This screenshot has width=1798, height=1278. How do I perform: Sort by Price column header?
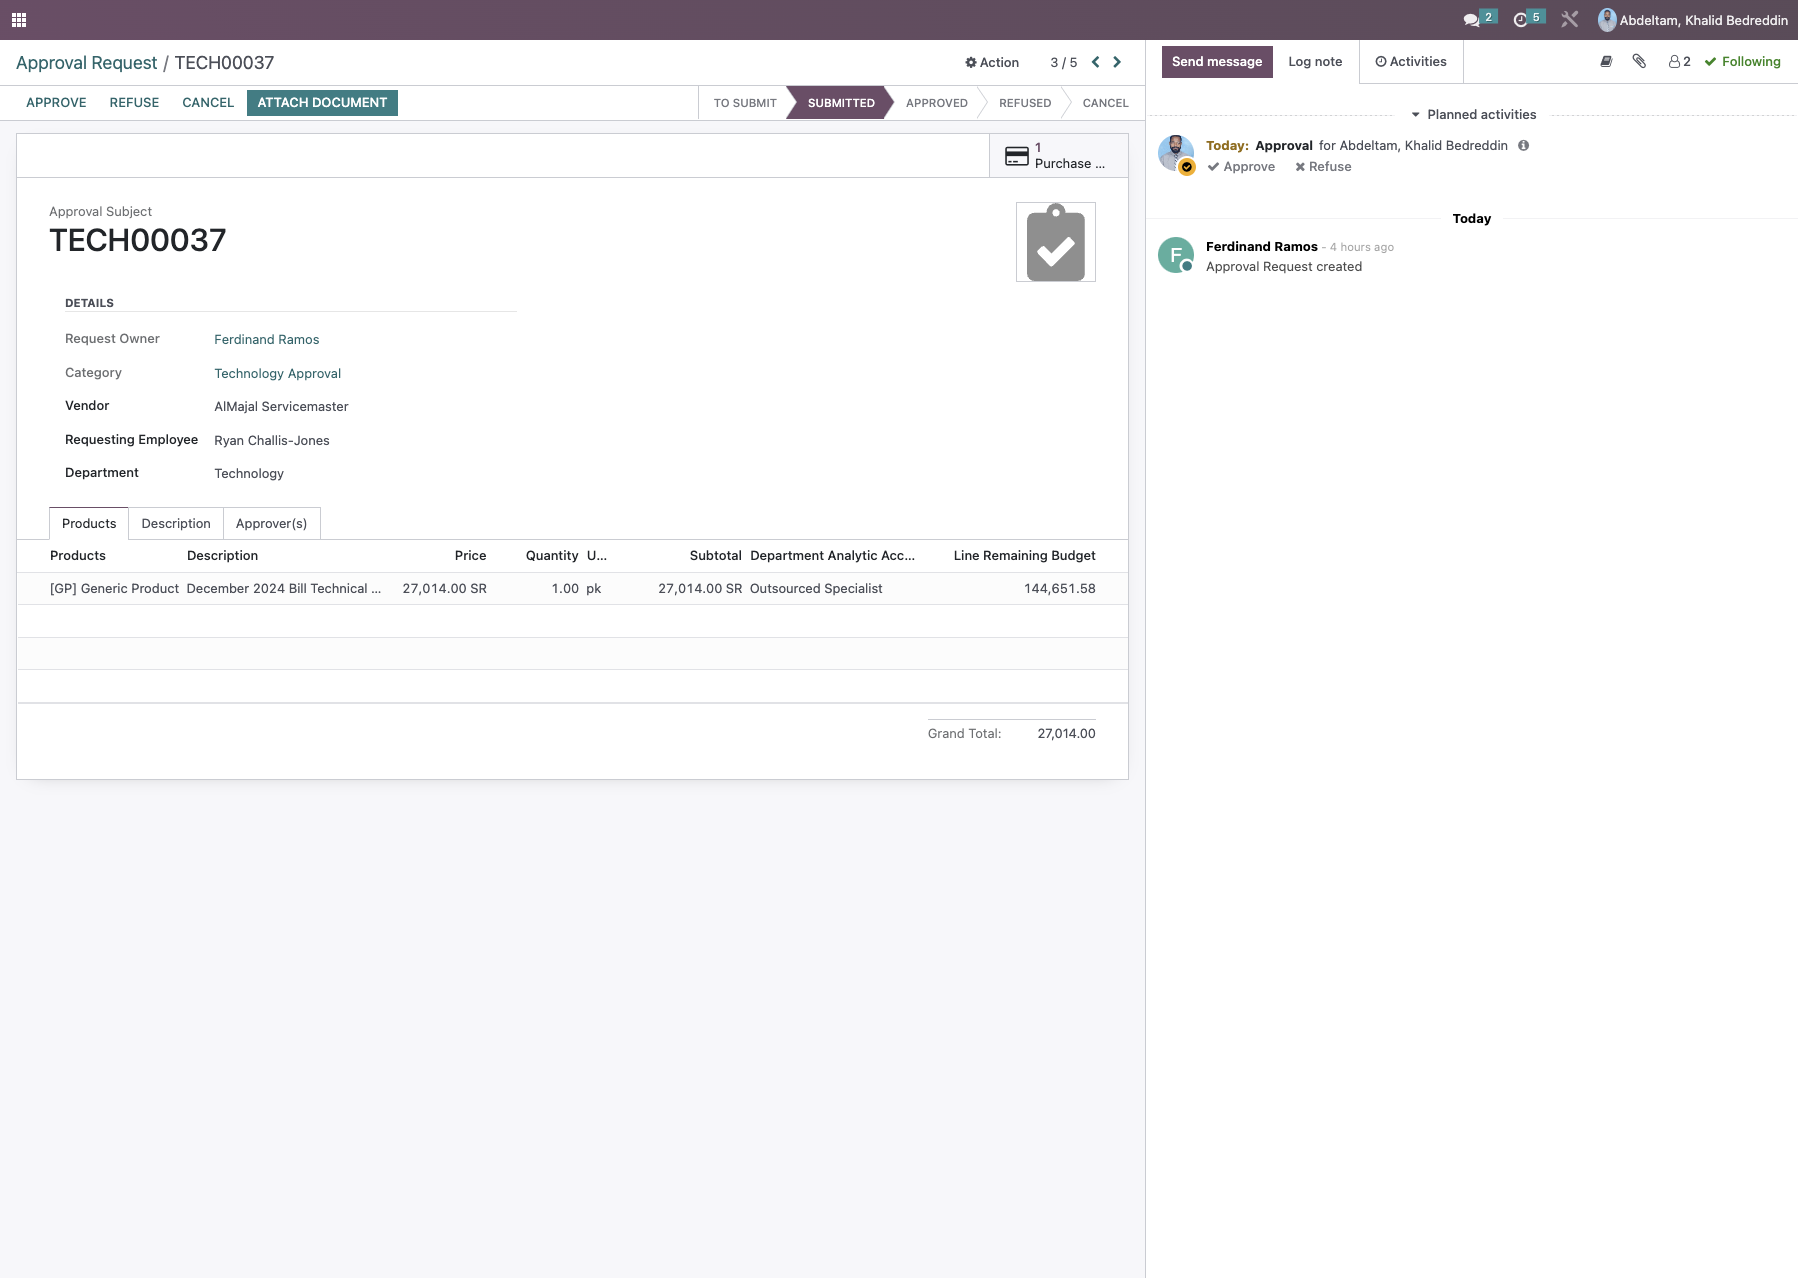(x=470, y=556)
